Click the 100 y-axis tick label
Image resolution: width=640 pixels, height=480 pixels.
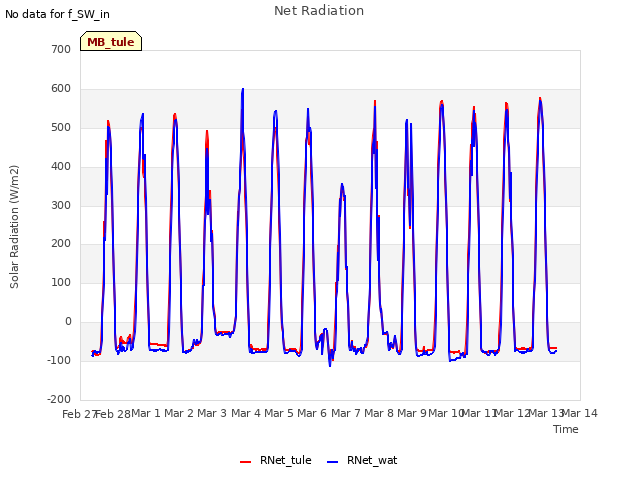click(61, 282)
